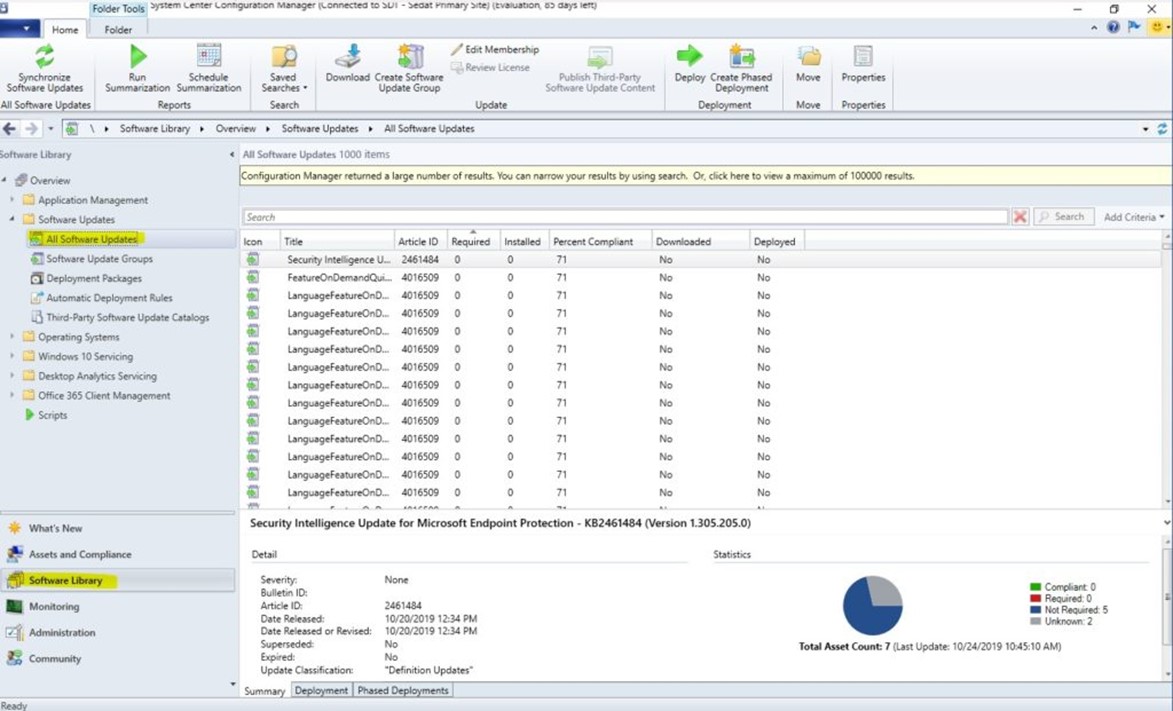This screenshot has width=1173, height=711.
Task: Sort by Percent Compliant column header
Action: point(601,242)
